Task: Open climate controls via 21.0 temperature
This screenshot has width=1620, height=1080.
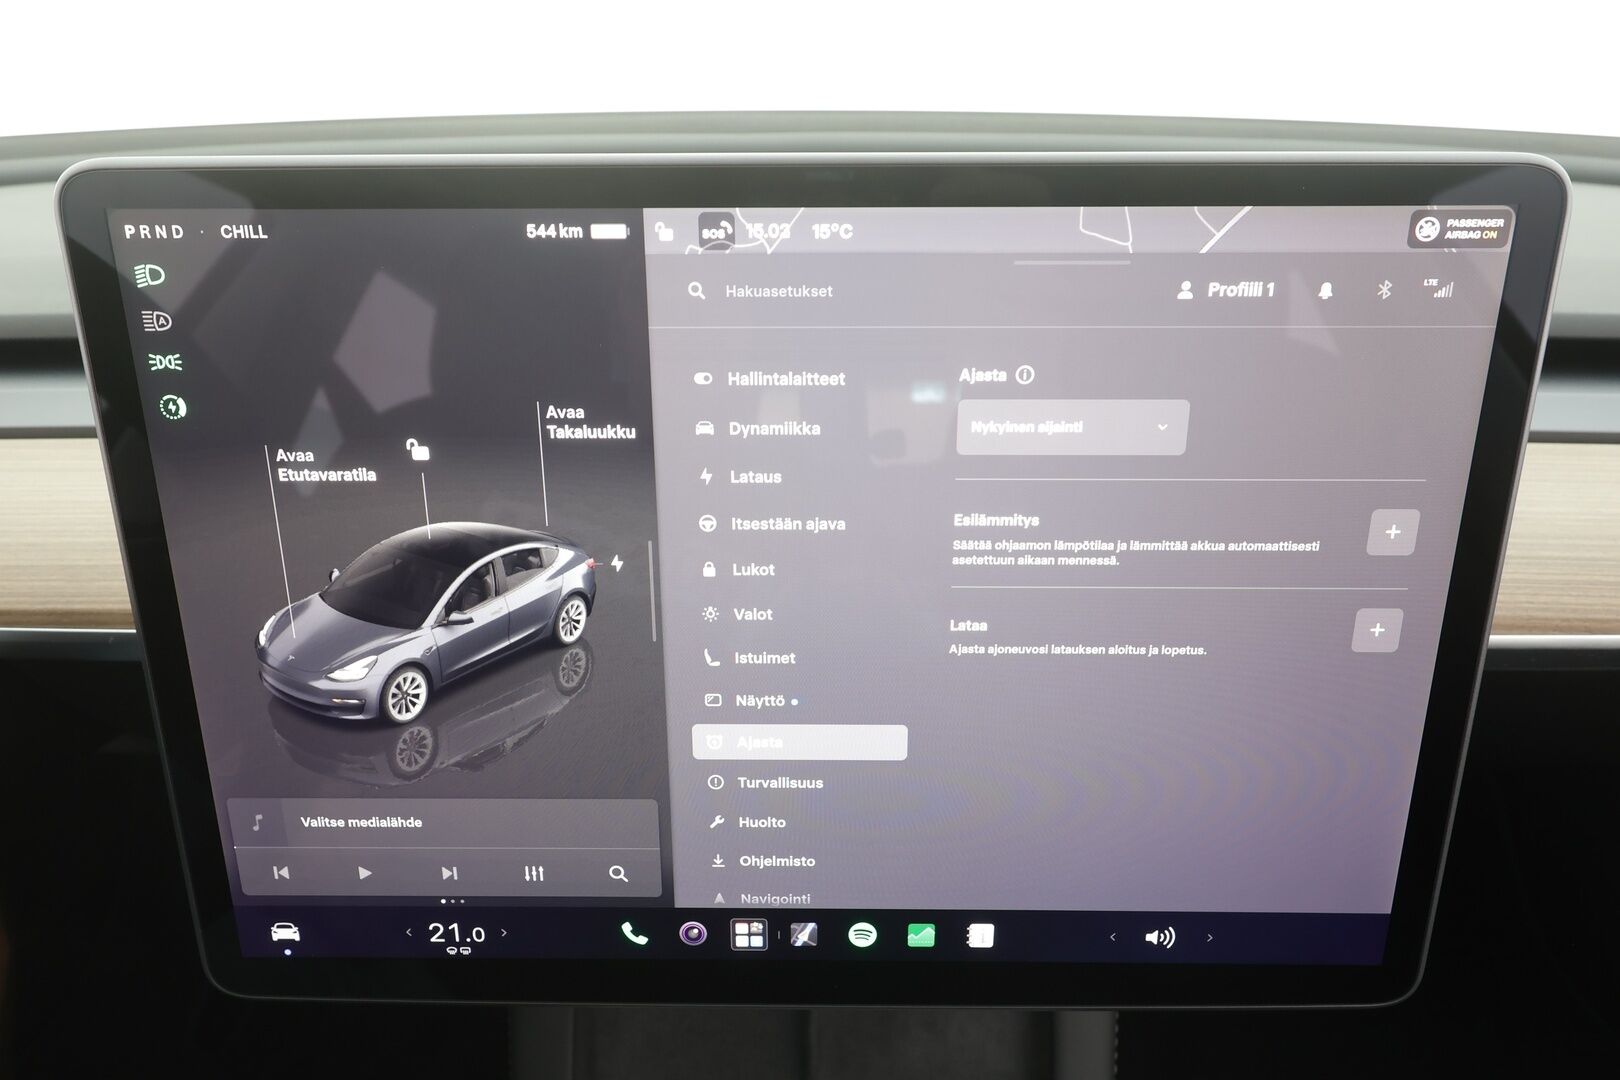Action: 457,934
